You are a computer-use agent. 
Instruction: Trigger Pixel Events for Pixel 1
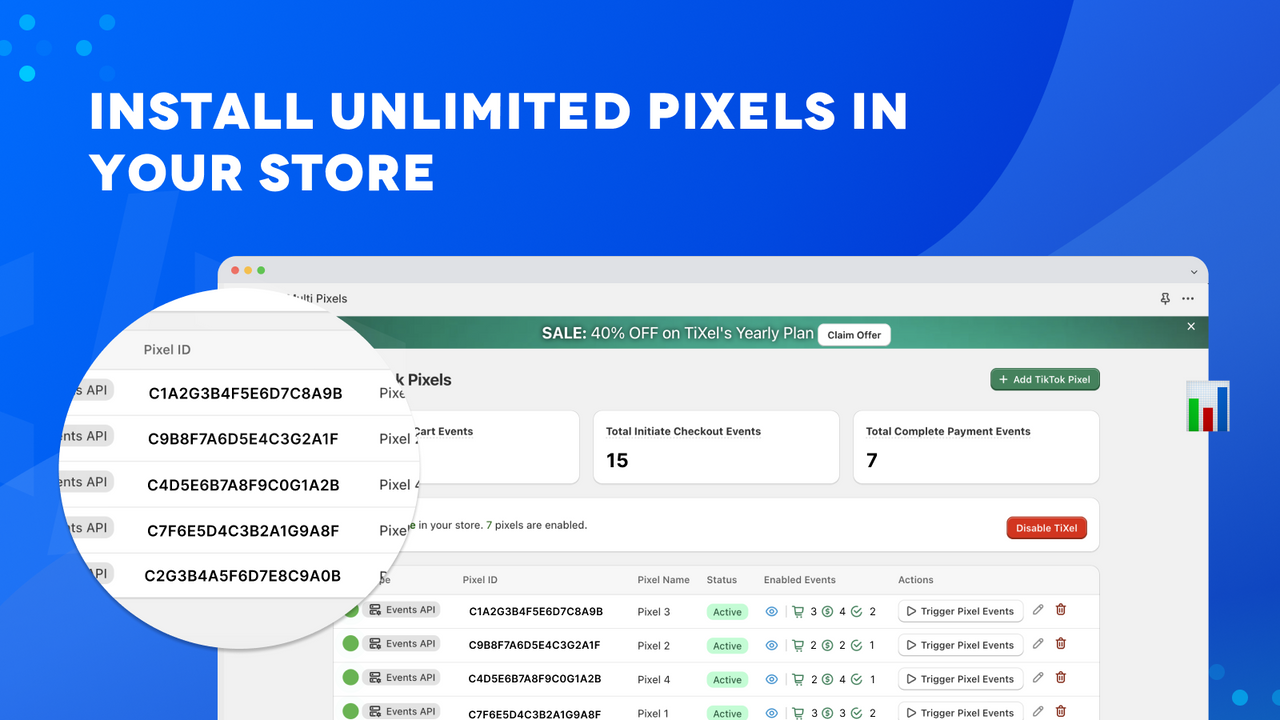pos(960,712)
